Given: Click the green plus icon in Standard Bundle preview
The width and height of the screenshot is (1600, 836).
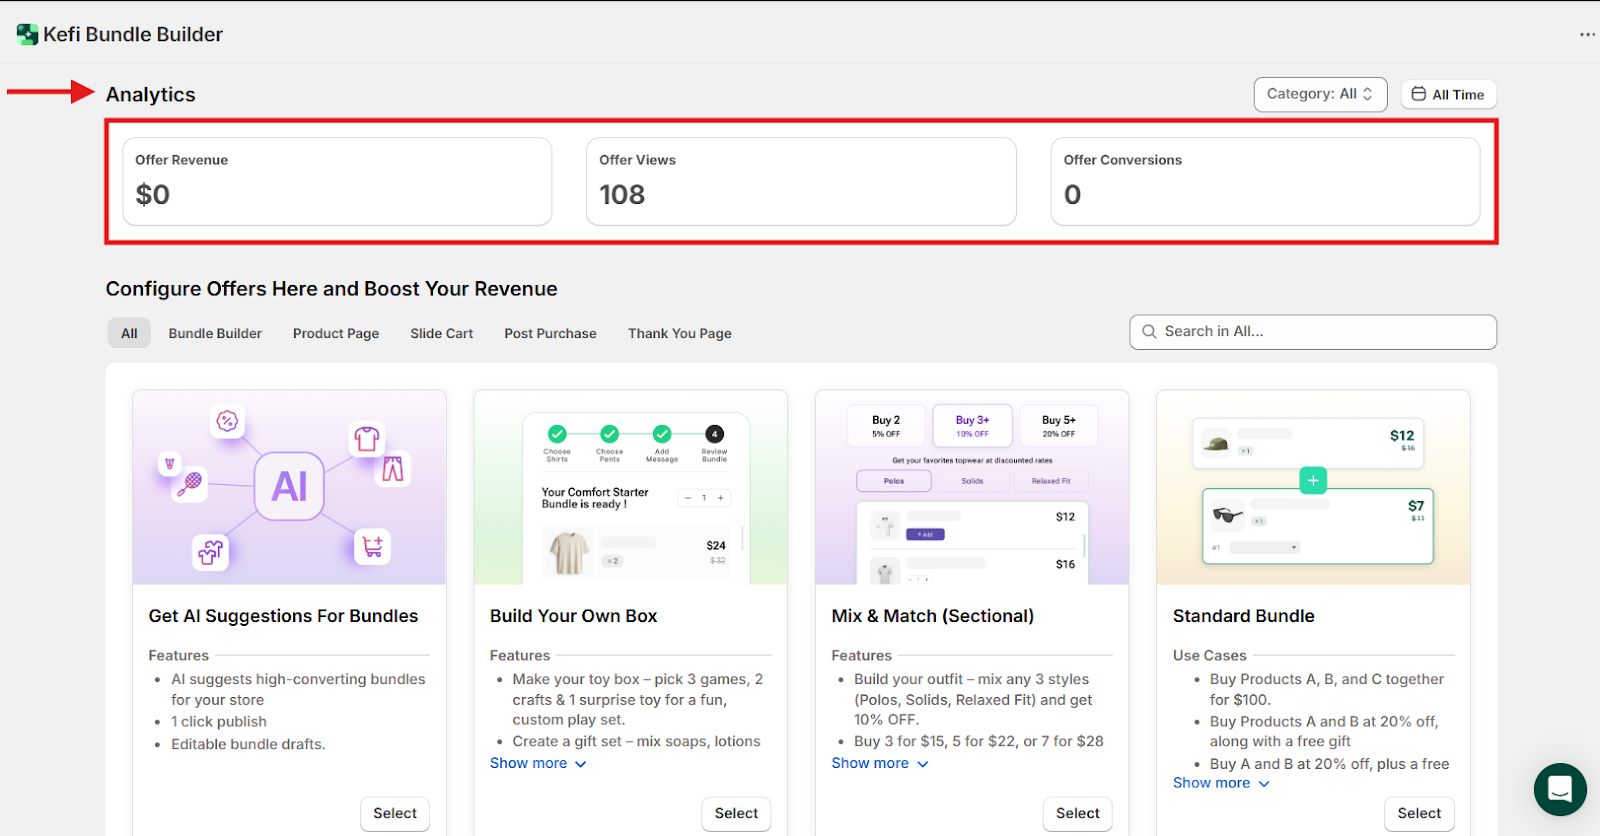Looking at the screenshot, I should 1313,481.
